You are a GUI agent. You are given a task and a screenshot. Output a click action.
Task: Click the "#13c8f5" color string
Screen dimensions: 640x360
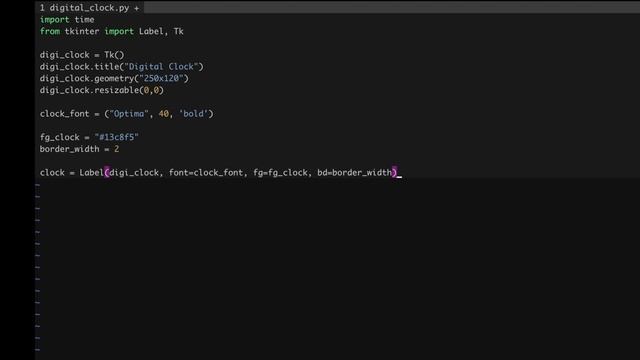point(117,137)
